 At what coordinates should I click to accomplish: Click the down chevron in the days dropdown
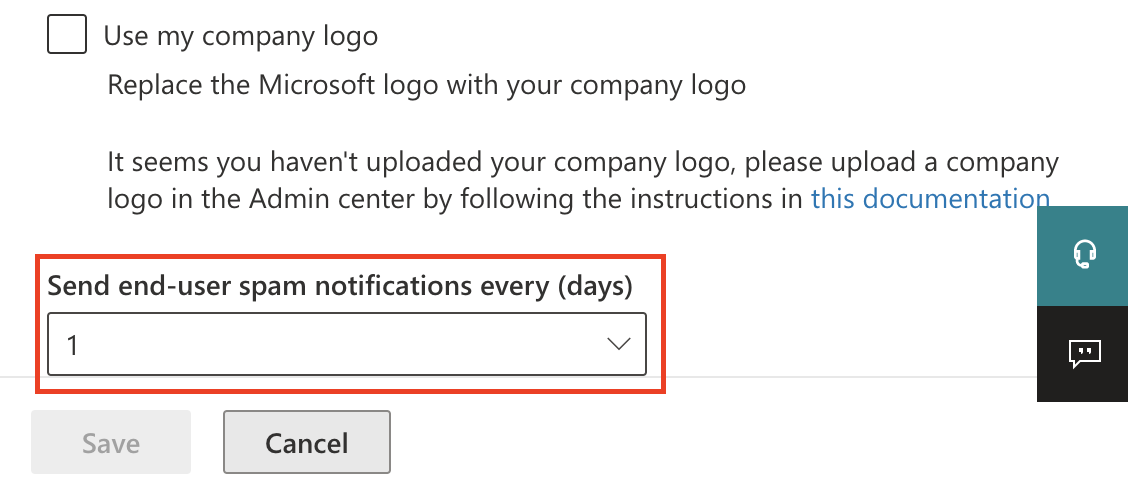[619, 344]
